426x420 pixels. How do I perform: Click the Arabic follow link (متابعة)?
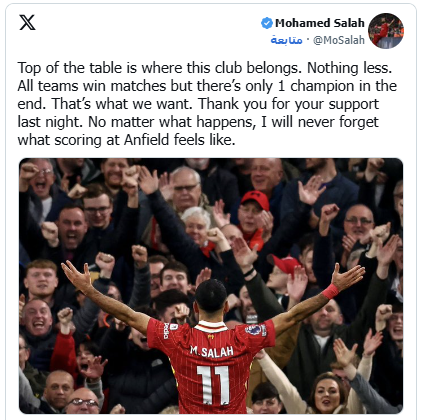tap(287, 40)
